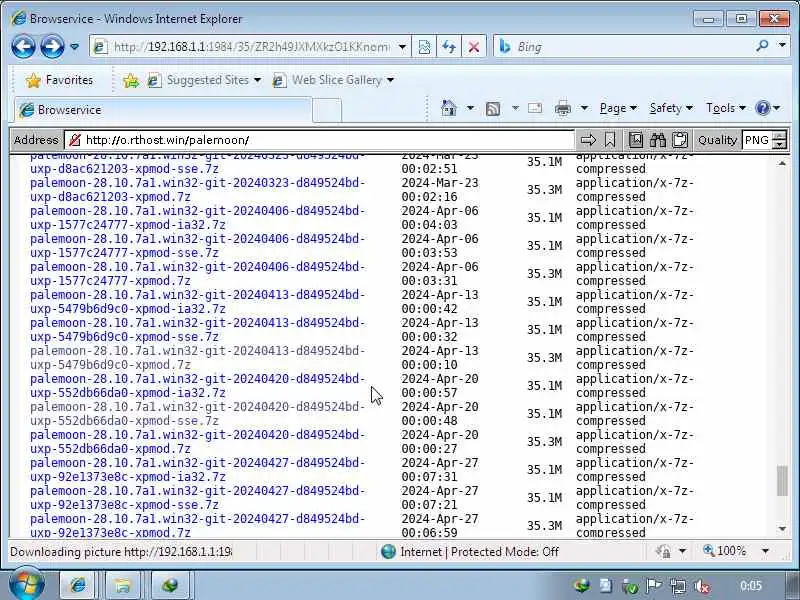Open the zoom level 100% button
Image resolution: width=800 pixels, height=600 pixels.
point(724,551)
